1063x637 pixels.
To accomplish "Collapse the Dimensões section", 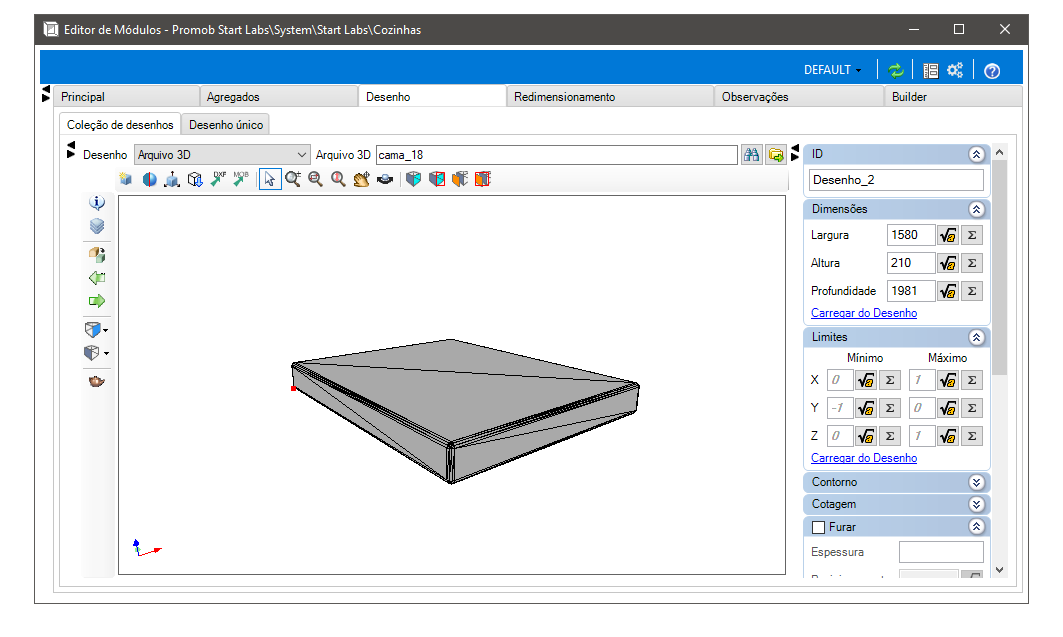I will click(x=976, y=209).
